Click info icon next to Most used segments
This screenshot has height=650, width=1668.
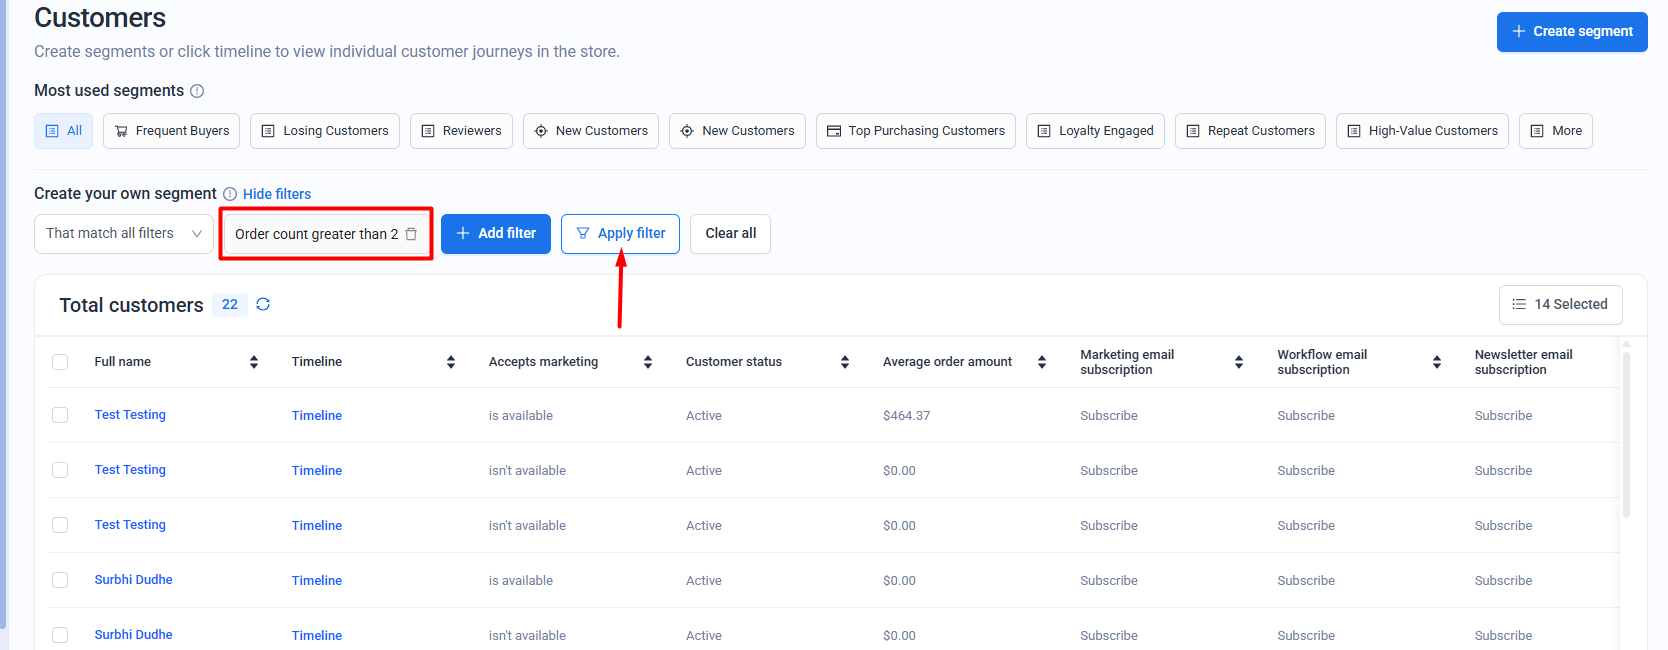pos(197,91)
